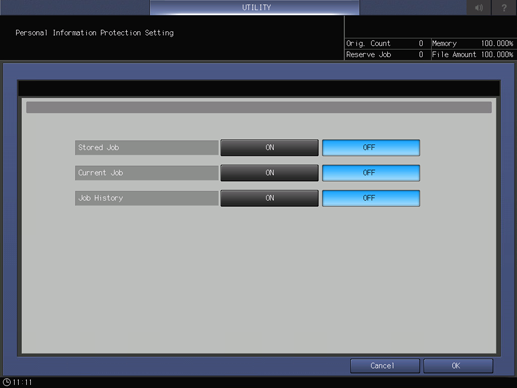This screenshot has width=517, height=388.
Task: Click the clock icon beside 11:11
Action: click(7, 382)
